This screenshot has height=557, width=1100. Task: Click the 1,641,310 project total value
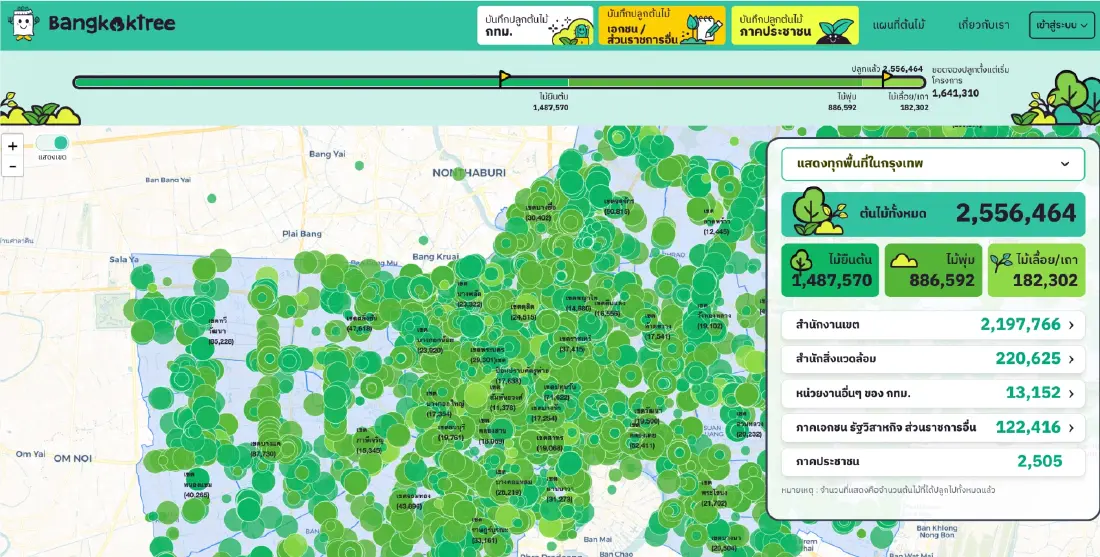click(x=955, y=93)
